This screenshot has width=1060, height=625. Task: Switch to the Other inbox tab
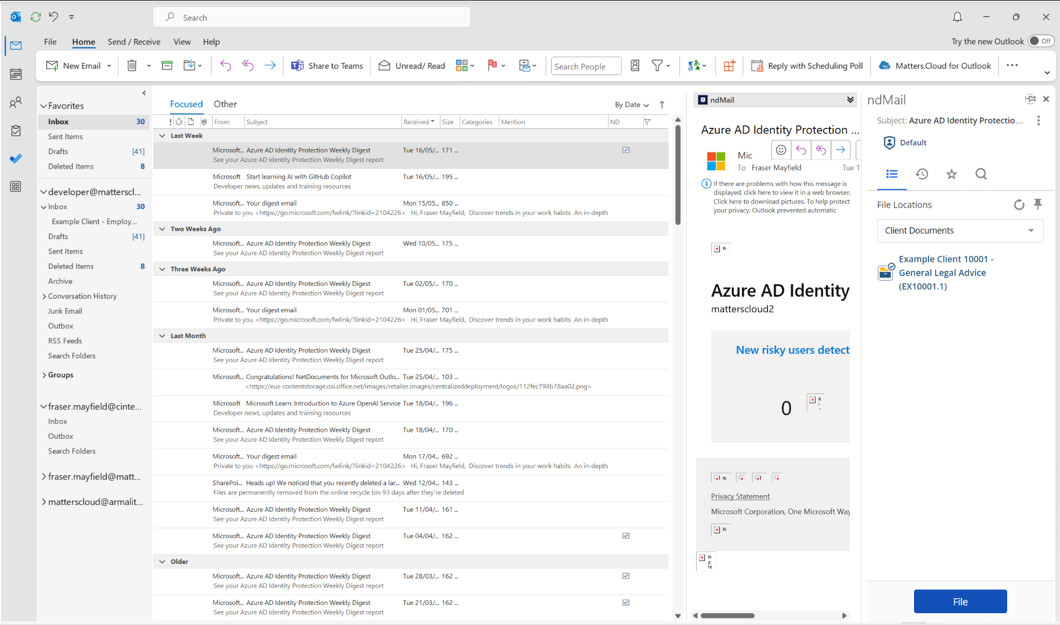point(225,104)
